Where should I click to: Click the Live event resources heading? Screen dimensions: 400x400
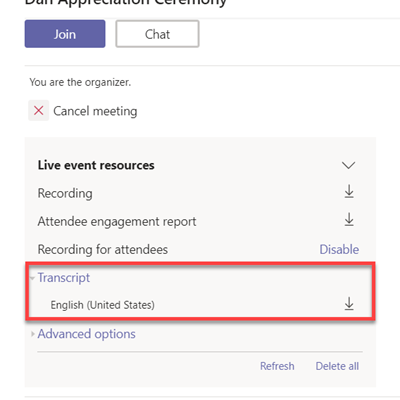click(96, 165)
